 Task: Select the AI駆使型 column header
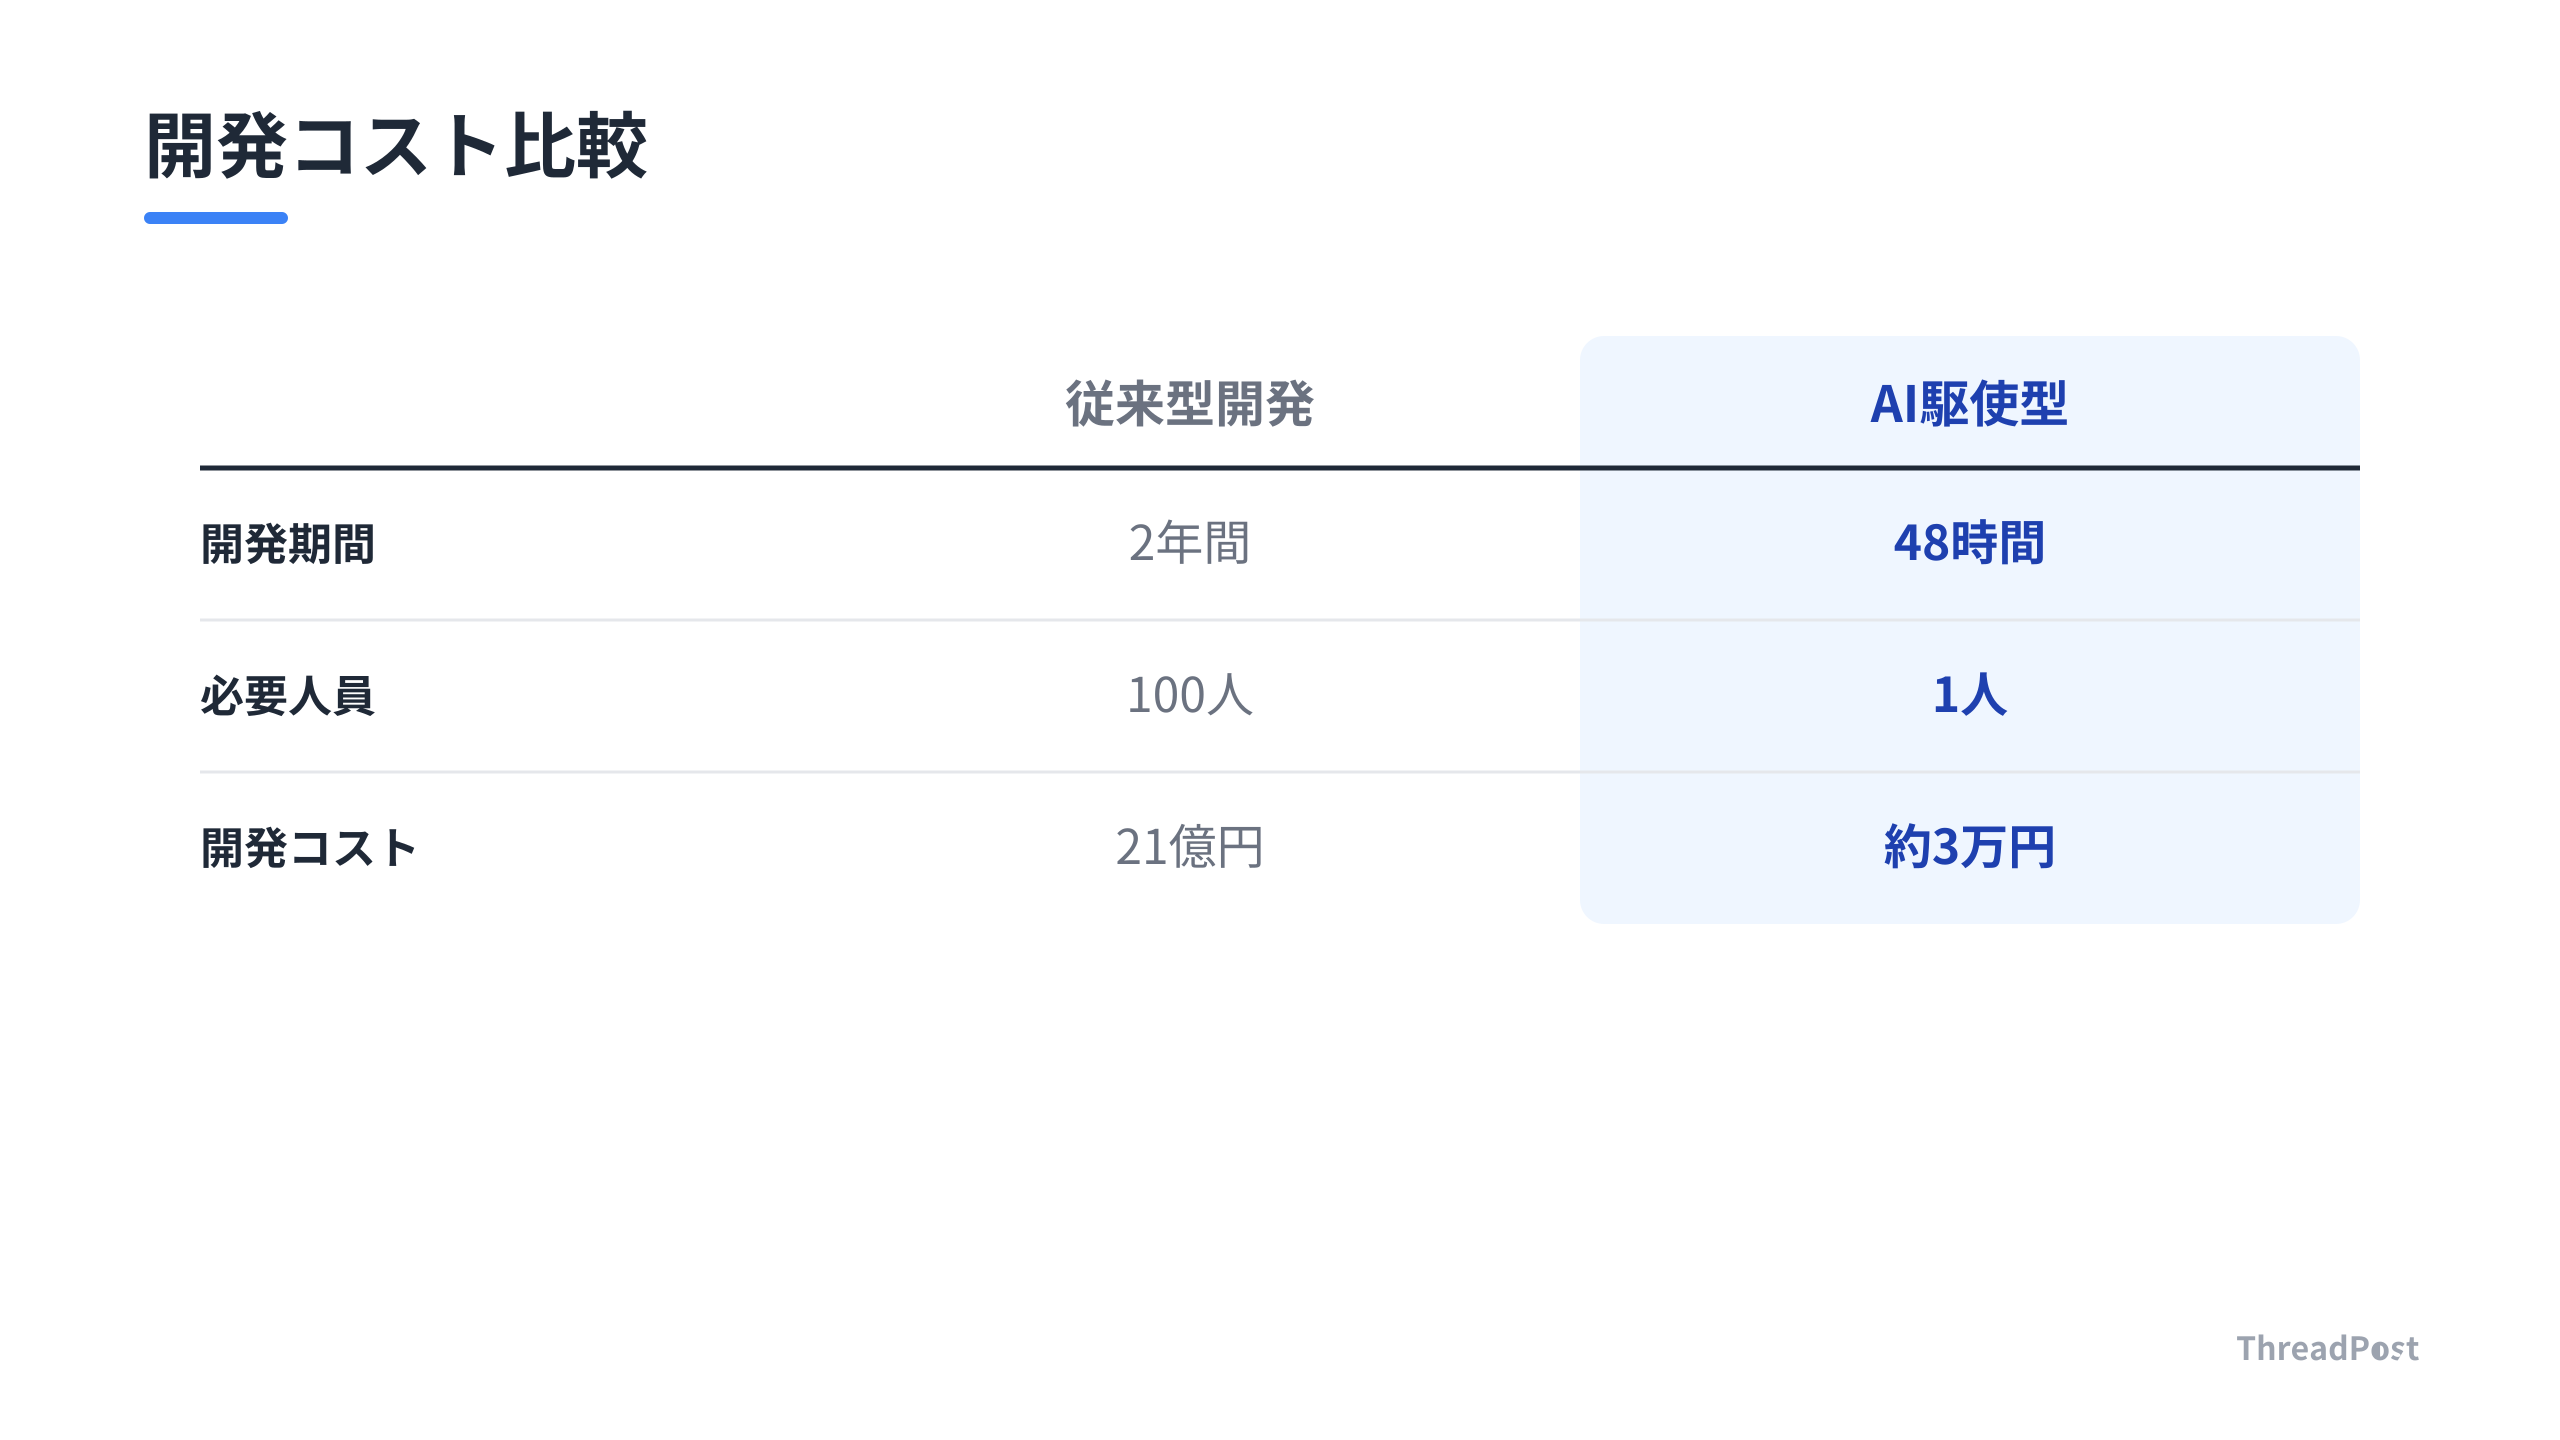pyautogui.click(x=1969, y=404)
